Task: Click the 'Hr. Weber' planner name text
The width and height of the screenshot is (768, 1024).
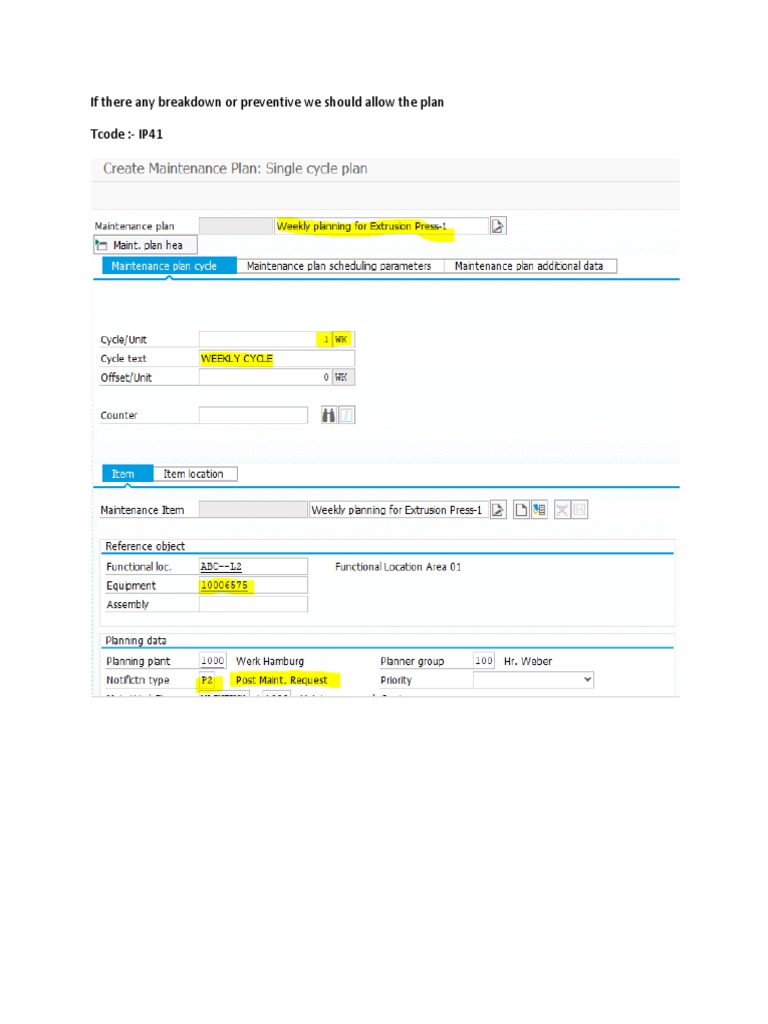Action: pos(528,661)
